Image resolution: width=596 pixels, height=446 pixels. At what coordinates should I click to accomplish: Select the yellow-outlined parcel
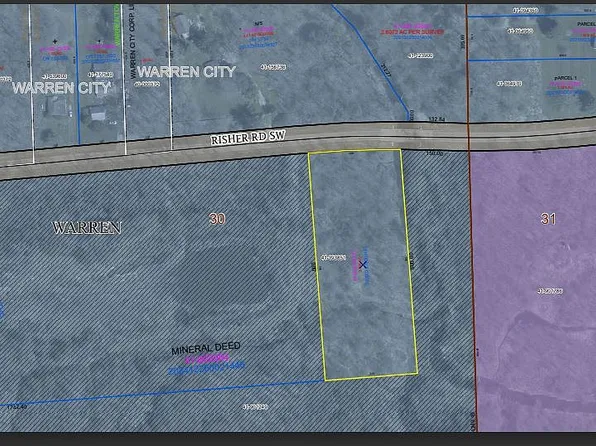point(363,264)
